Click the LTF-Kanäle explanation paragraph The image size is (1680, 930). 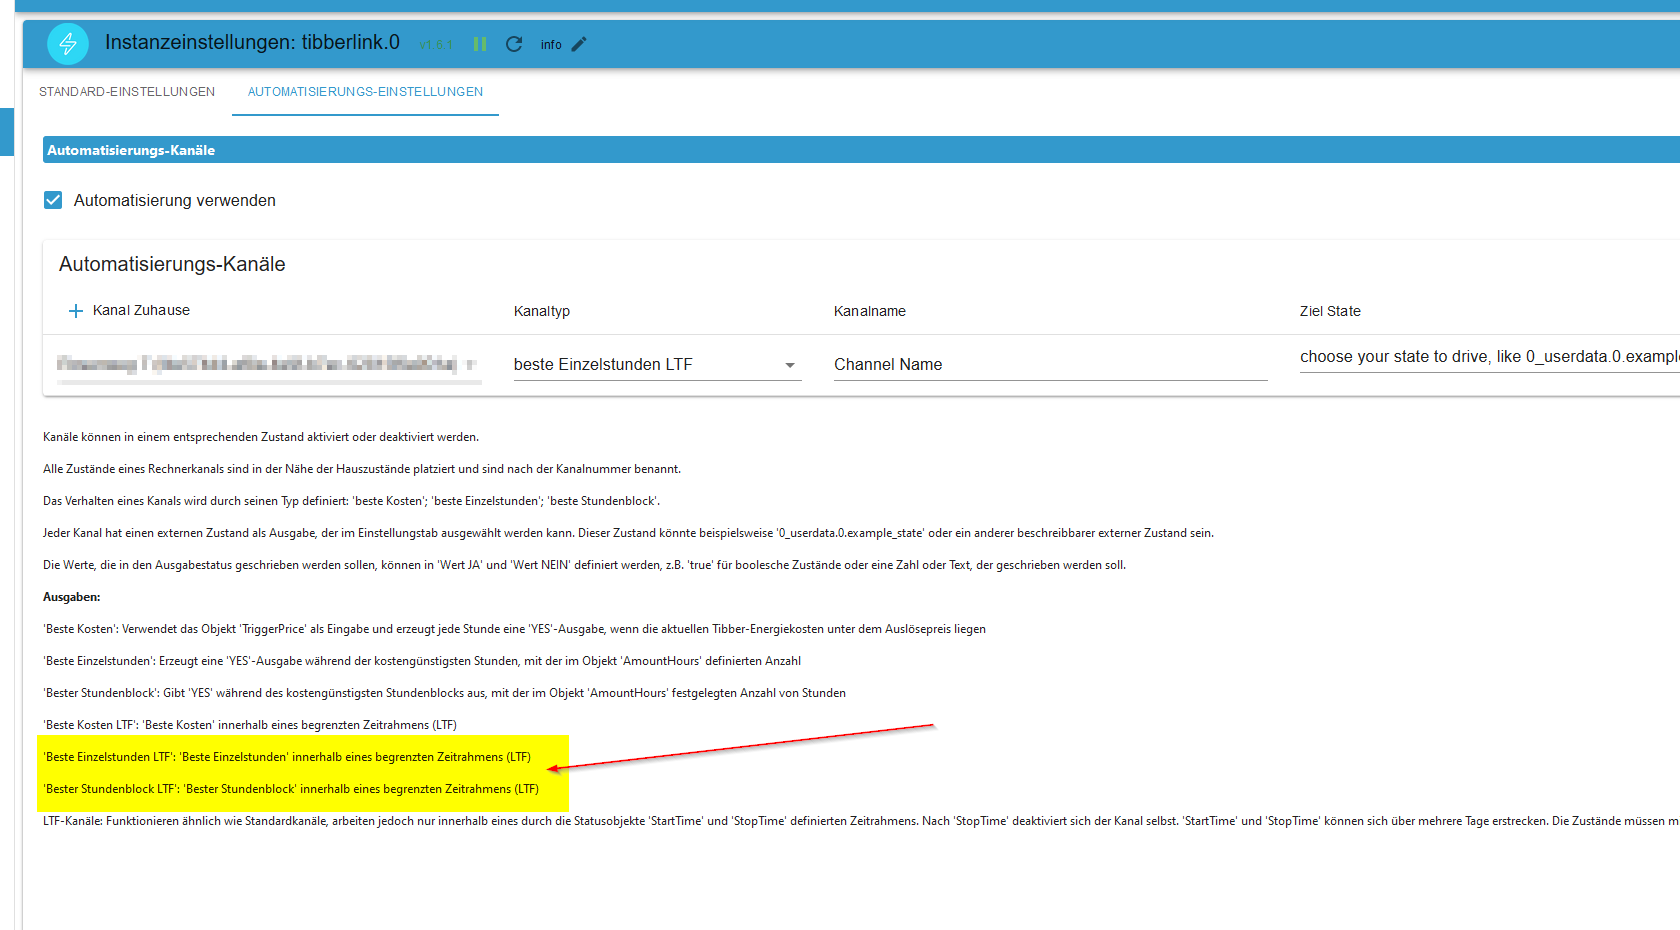861,821
